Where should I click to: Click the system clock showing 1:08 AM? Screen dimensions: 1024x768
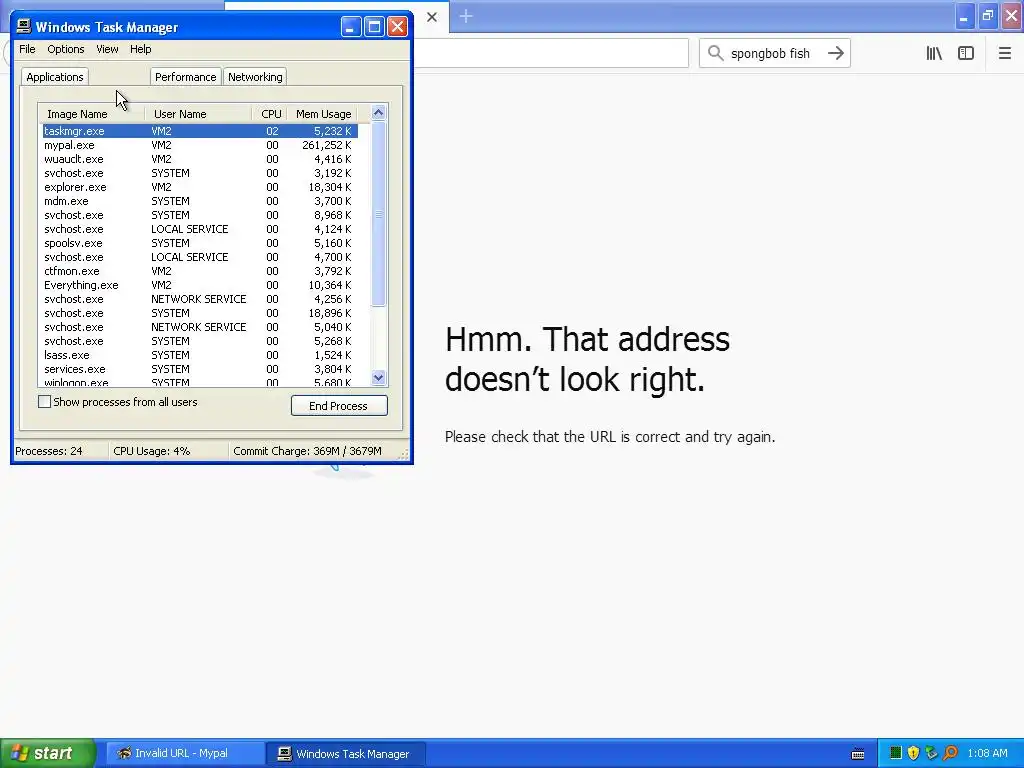(987, 753)
